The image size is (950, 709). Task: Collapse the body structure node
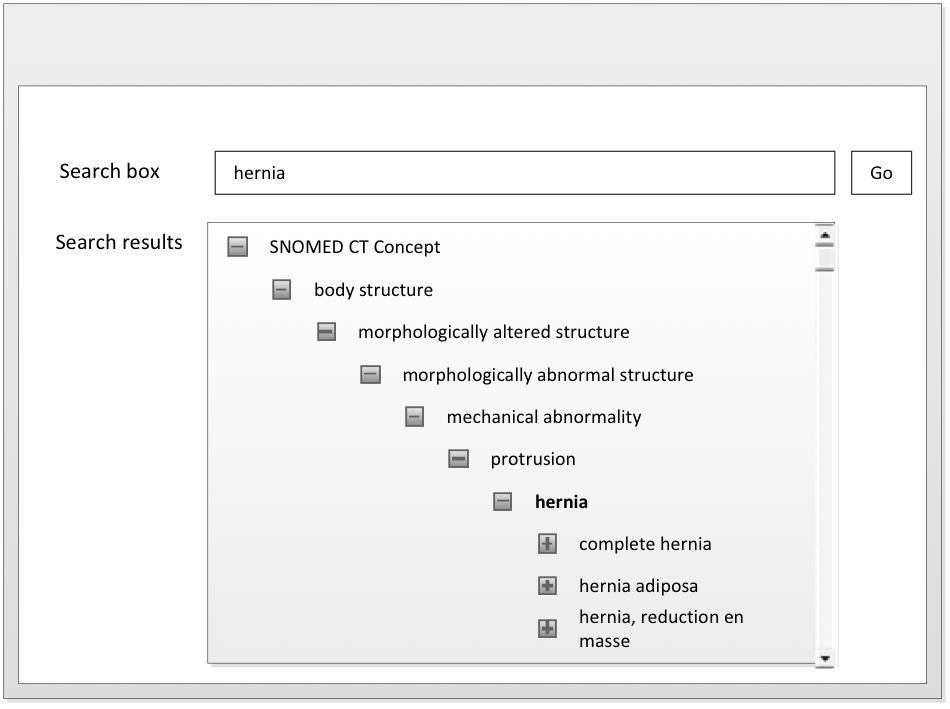pyautogui.click(x=282, y=290)
